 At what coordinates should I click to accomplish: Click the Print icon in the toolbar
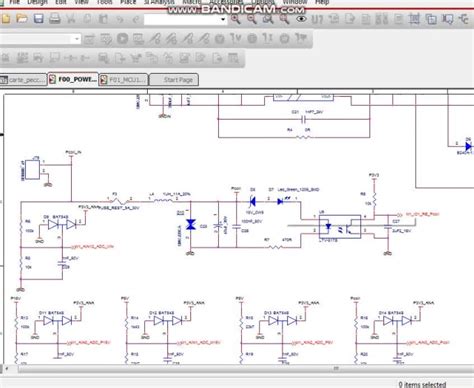tap(55, 18)
